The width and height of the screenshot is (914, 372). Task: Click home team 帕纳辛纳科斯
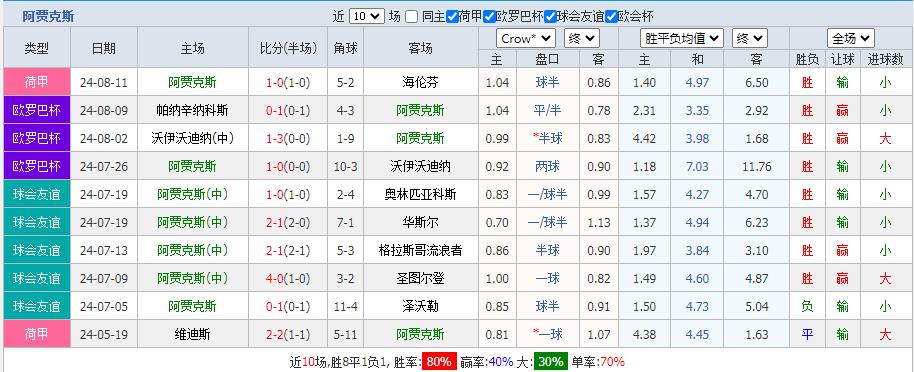click(192, 110)
